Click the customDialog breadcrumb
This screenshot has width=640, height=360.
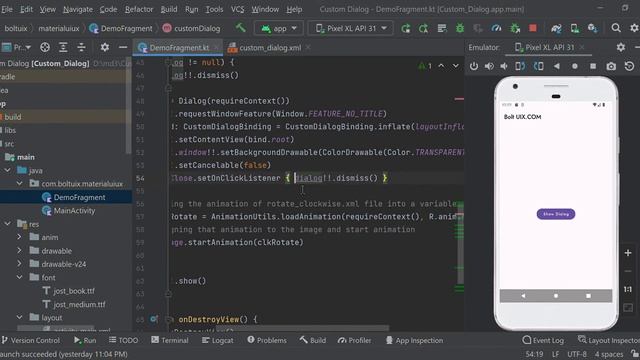pyautogui.click(x=191, y=29)
